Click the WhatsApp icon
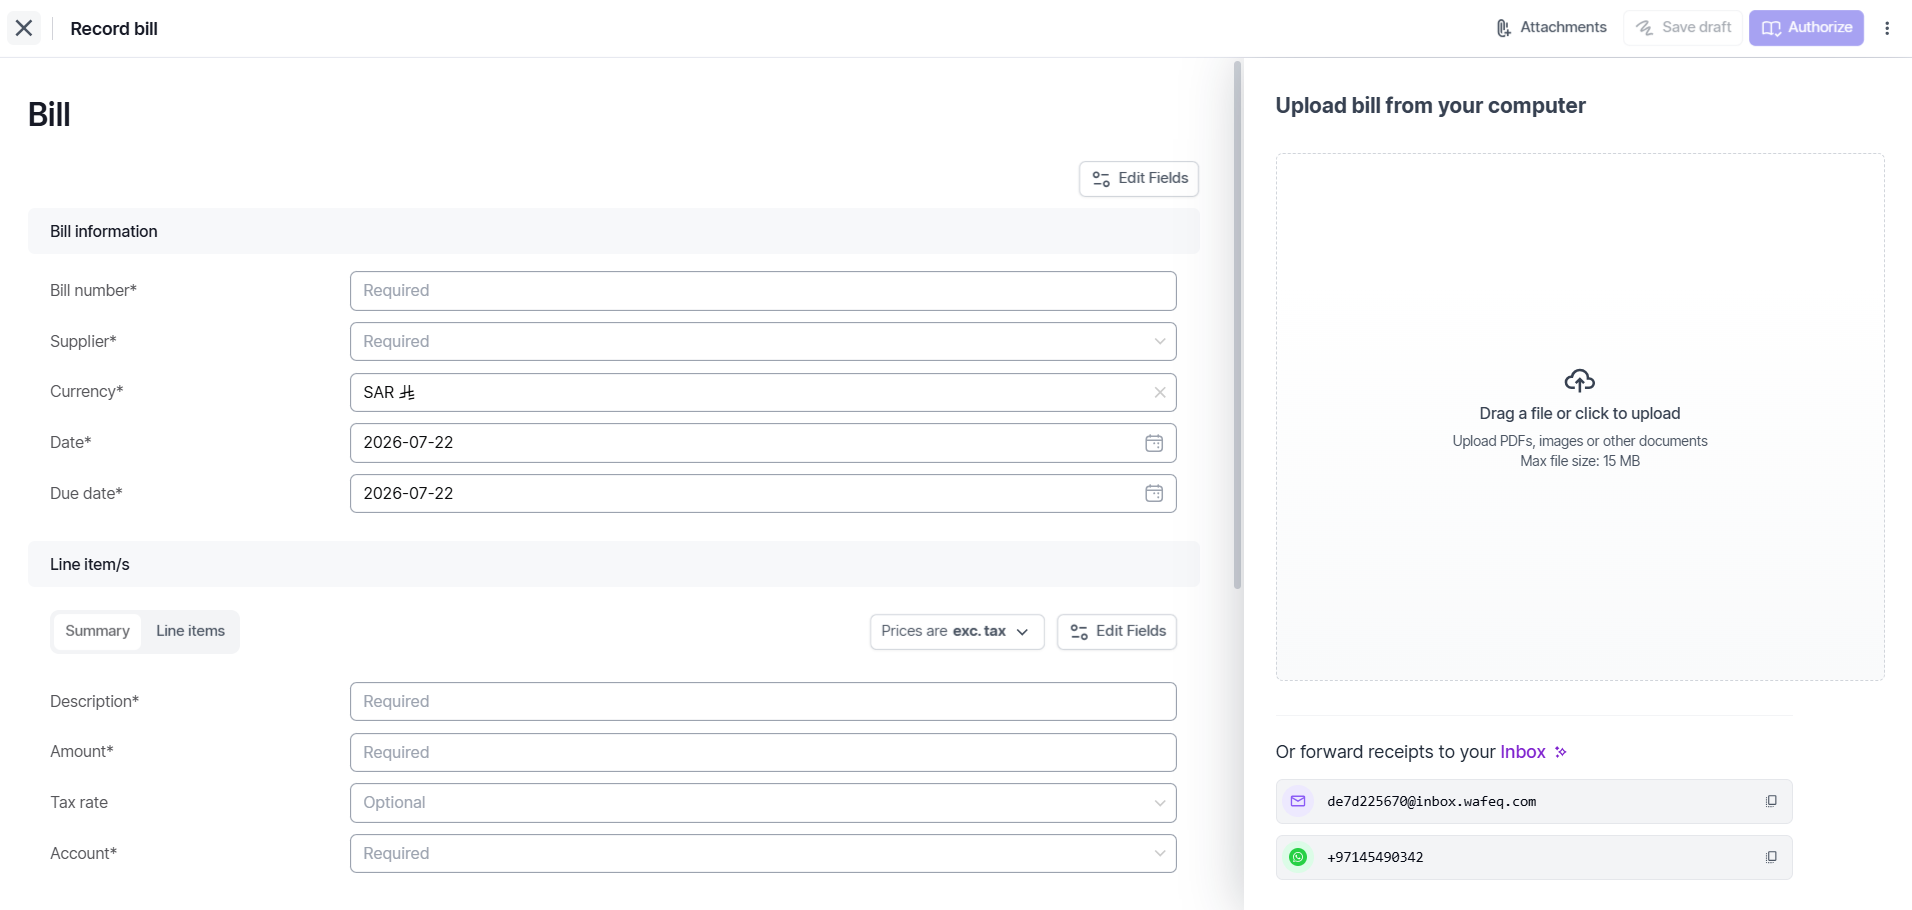The height and width of the screenshot is (910, 1912). (x=1298, y=858)
